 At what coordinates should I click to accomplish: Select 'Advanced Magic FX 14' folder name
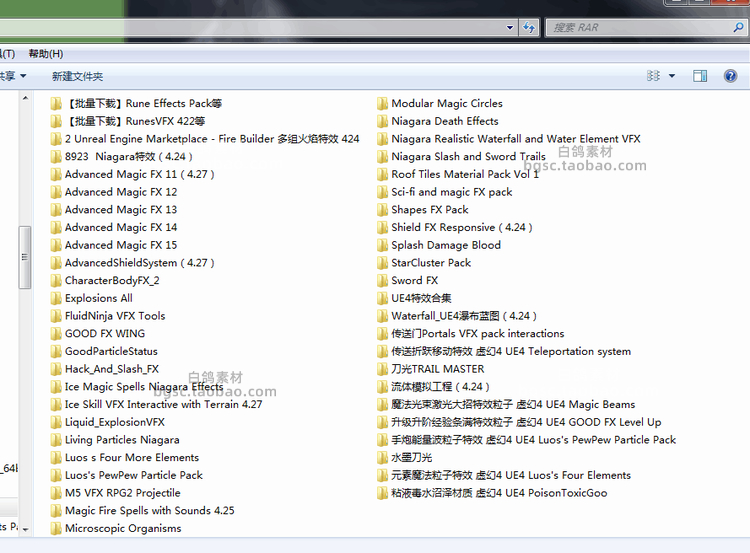coord(121,227)
